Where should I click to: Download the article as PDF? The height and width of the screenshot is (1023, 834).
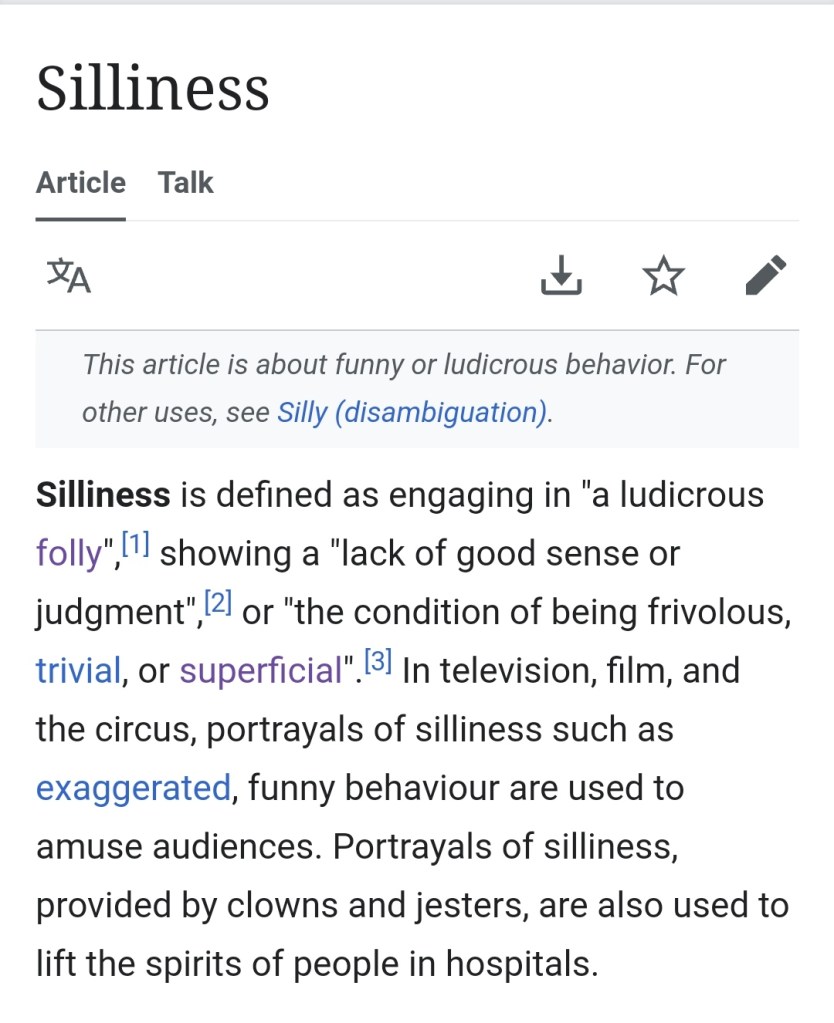tap(561, 276)
